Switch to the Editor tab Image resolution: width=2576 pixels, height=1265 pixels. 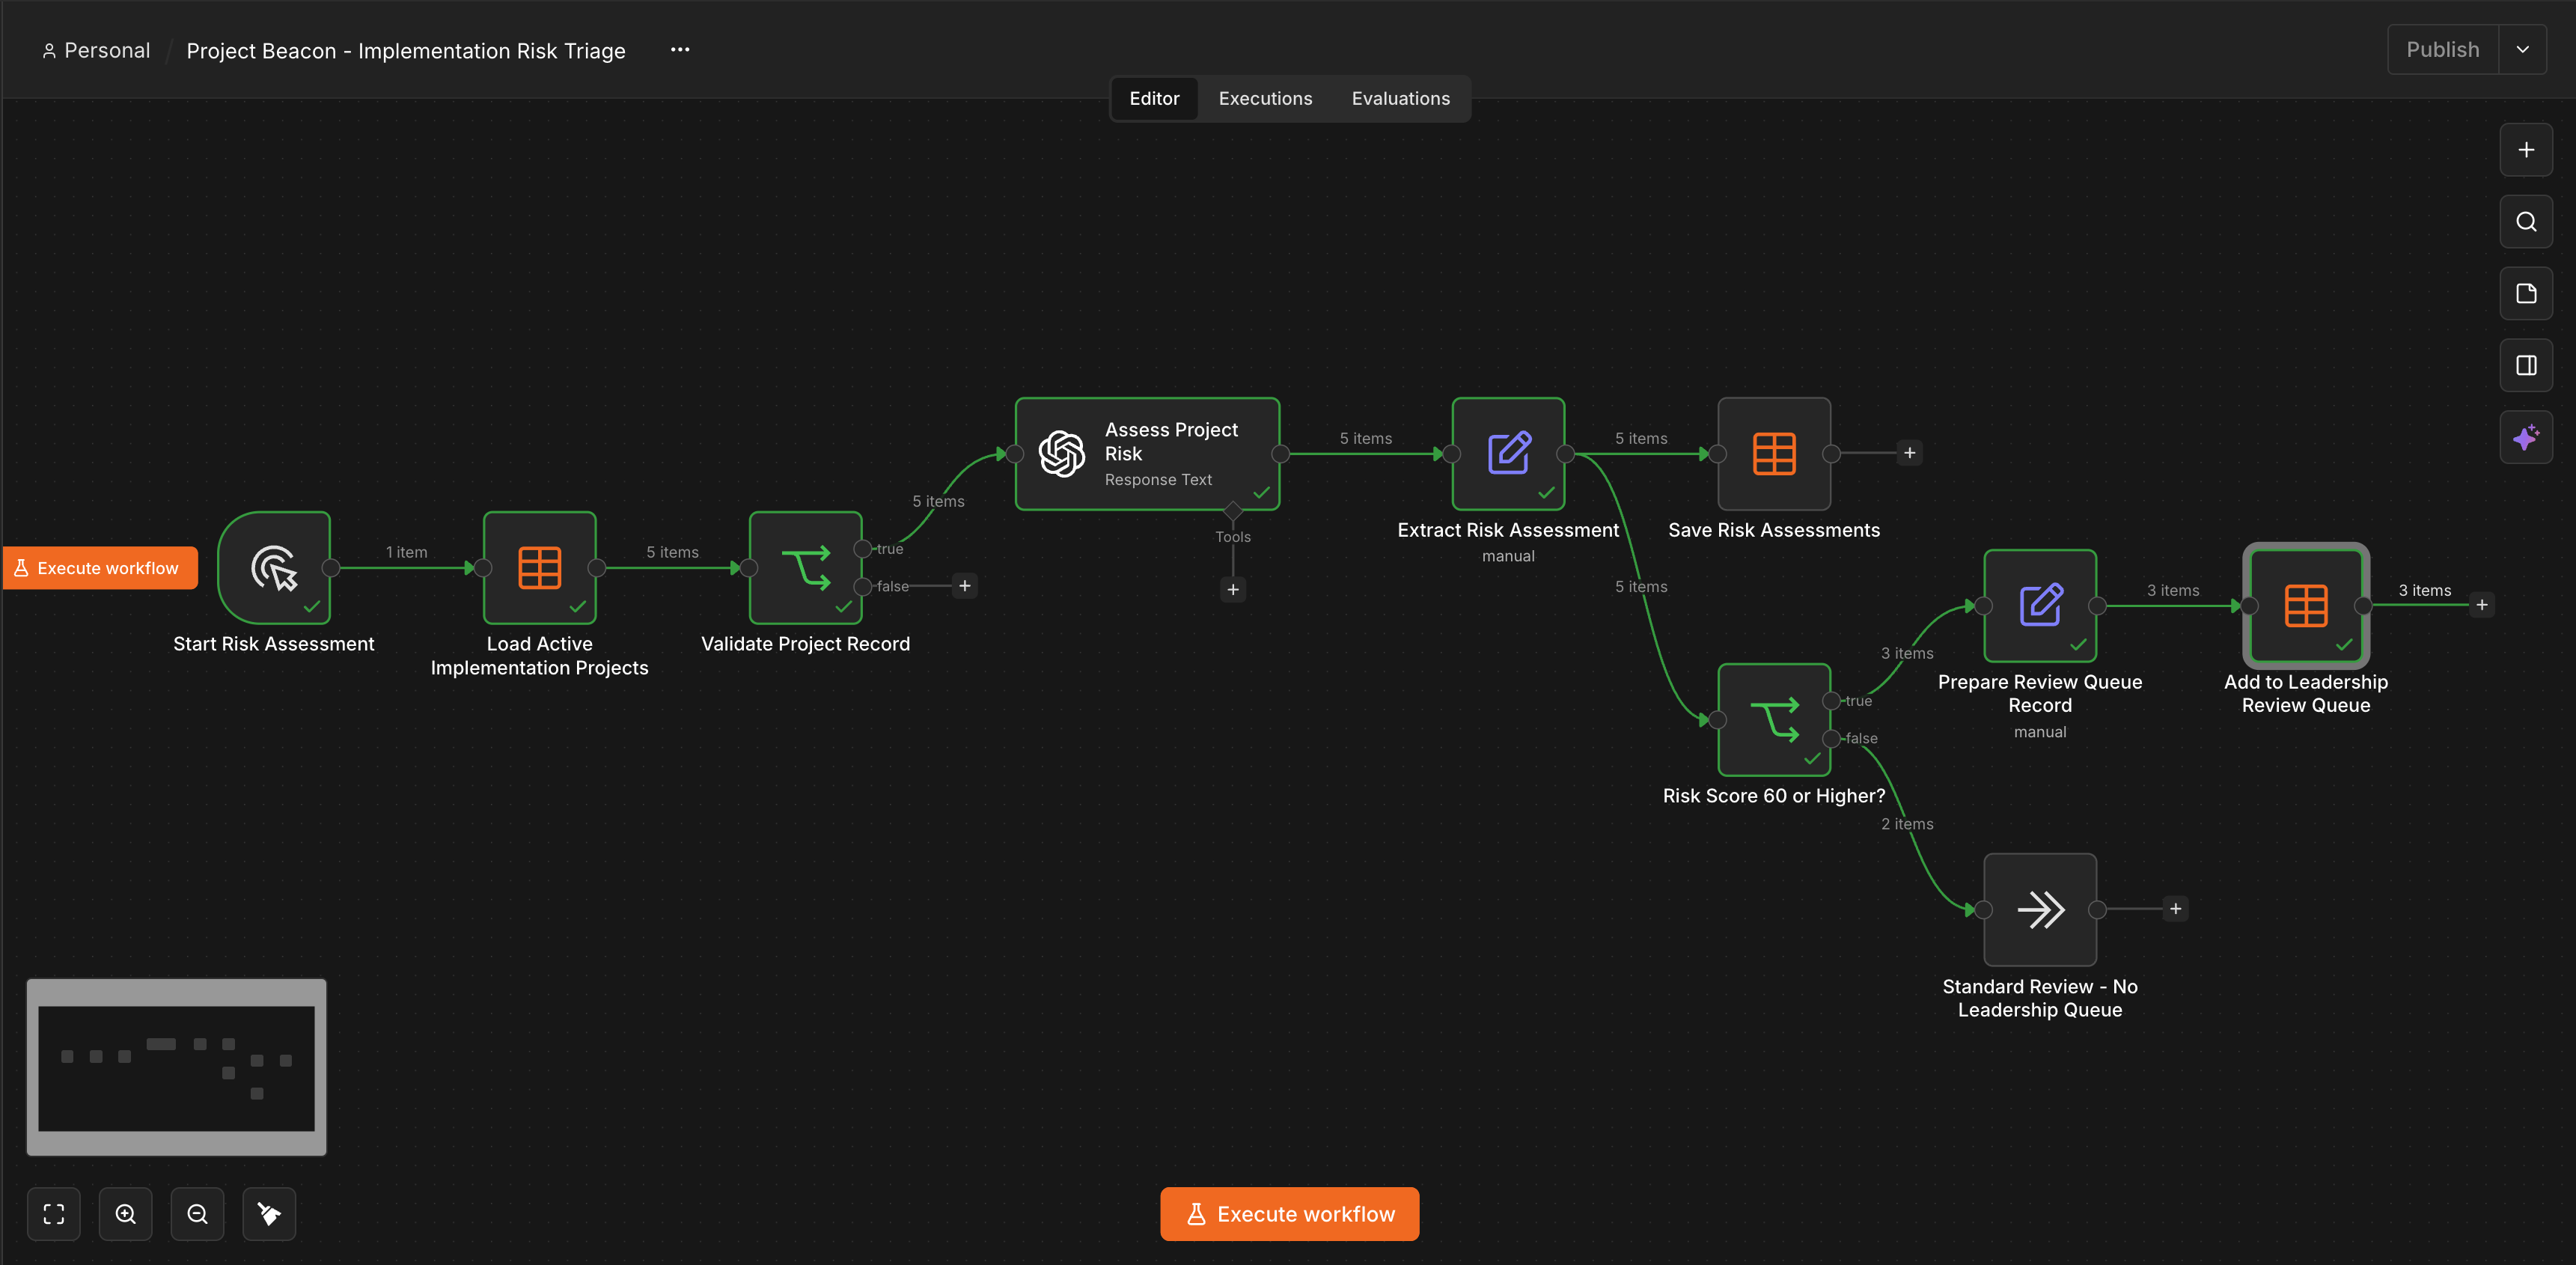(x=1154, y=99)
